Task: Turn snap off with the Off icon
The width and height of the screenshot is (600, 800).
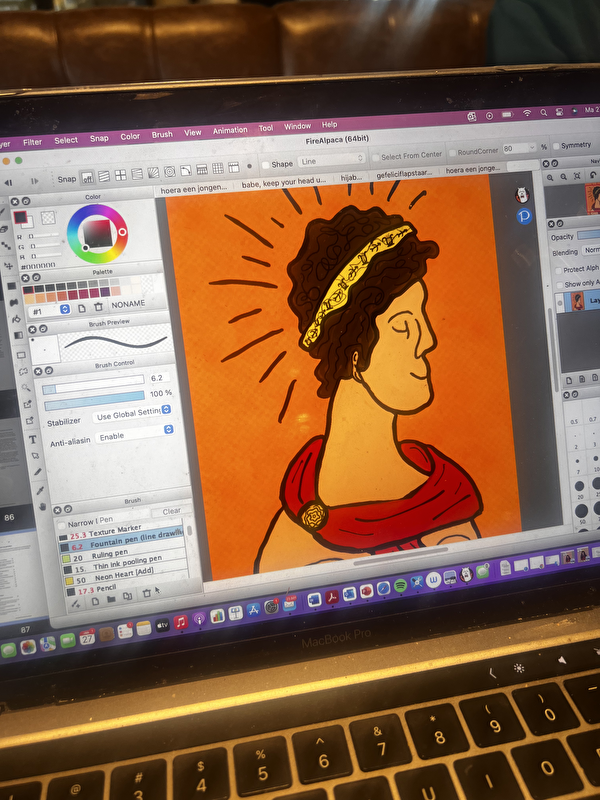Action: click(x=88, y=178)
